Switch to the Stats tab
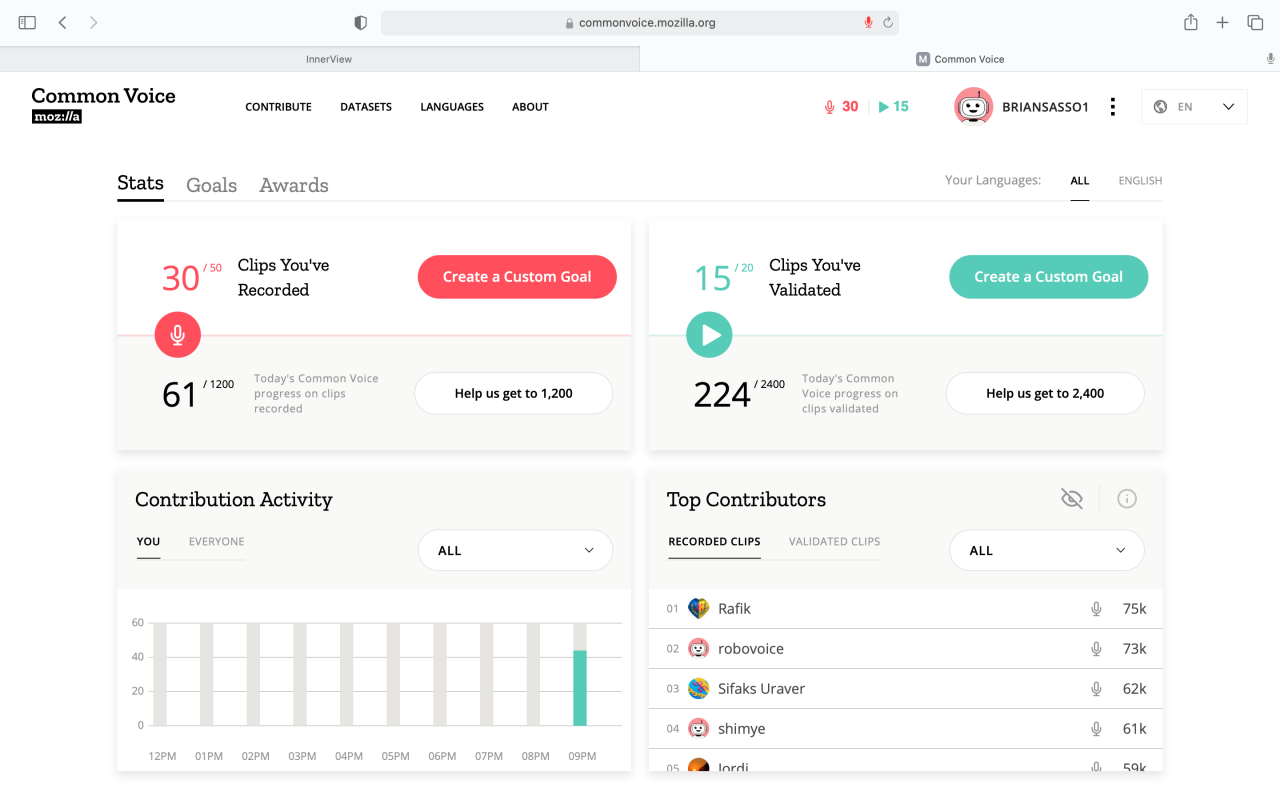 pos(140,183)
